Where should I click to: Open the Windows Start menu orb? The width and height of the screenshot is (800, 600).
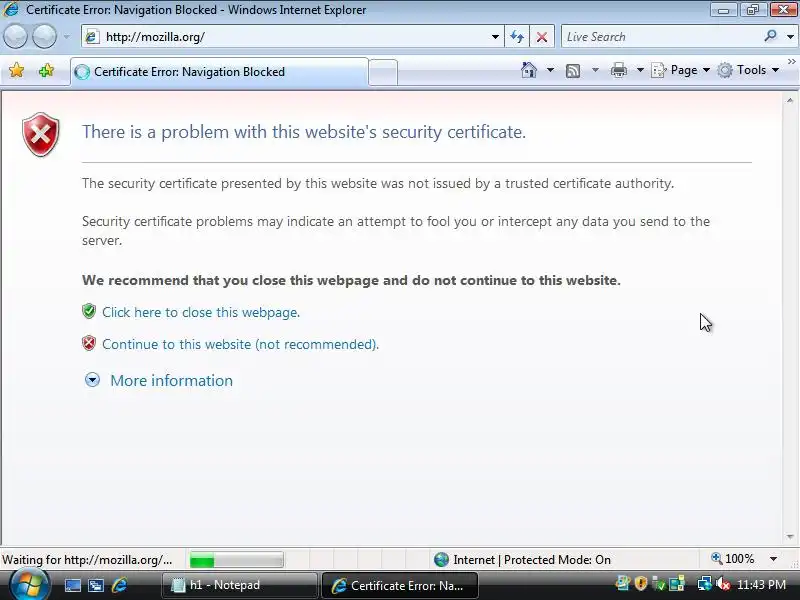[x=30, y=585]
